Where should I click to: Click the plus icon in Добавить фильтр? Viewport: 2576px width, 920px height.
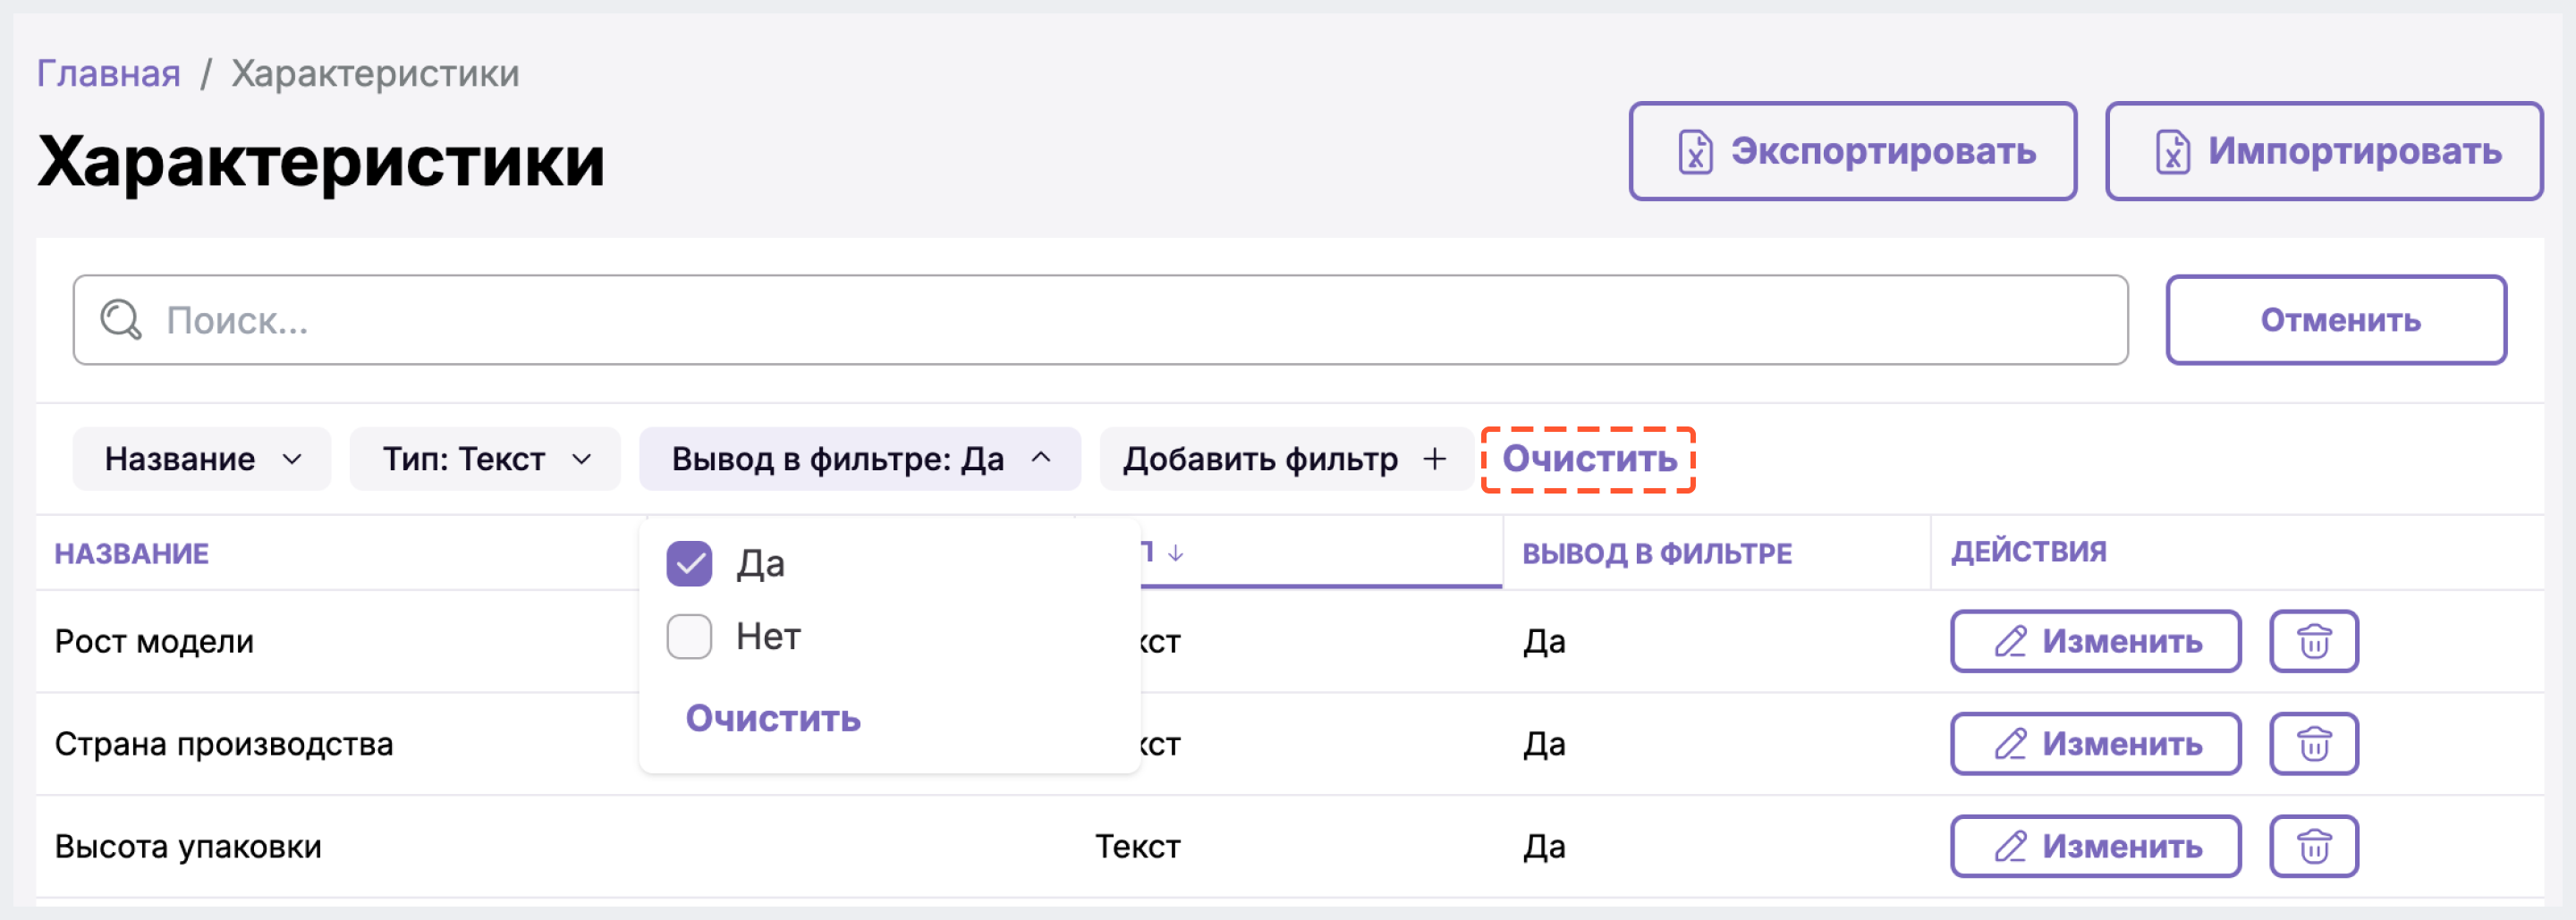tap(1435, 459)
